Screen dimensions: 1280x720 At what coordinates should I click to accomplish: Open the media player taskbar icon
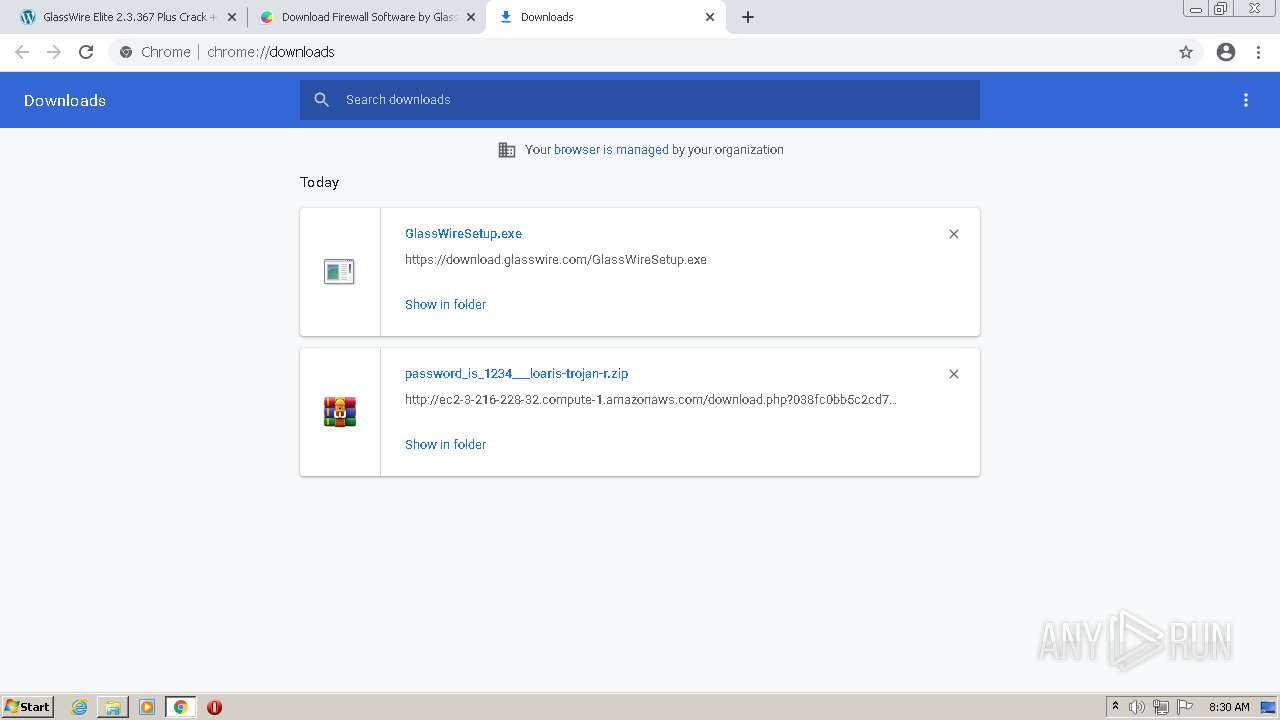coord(147,707)
